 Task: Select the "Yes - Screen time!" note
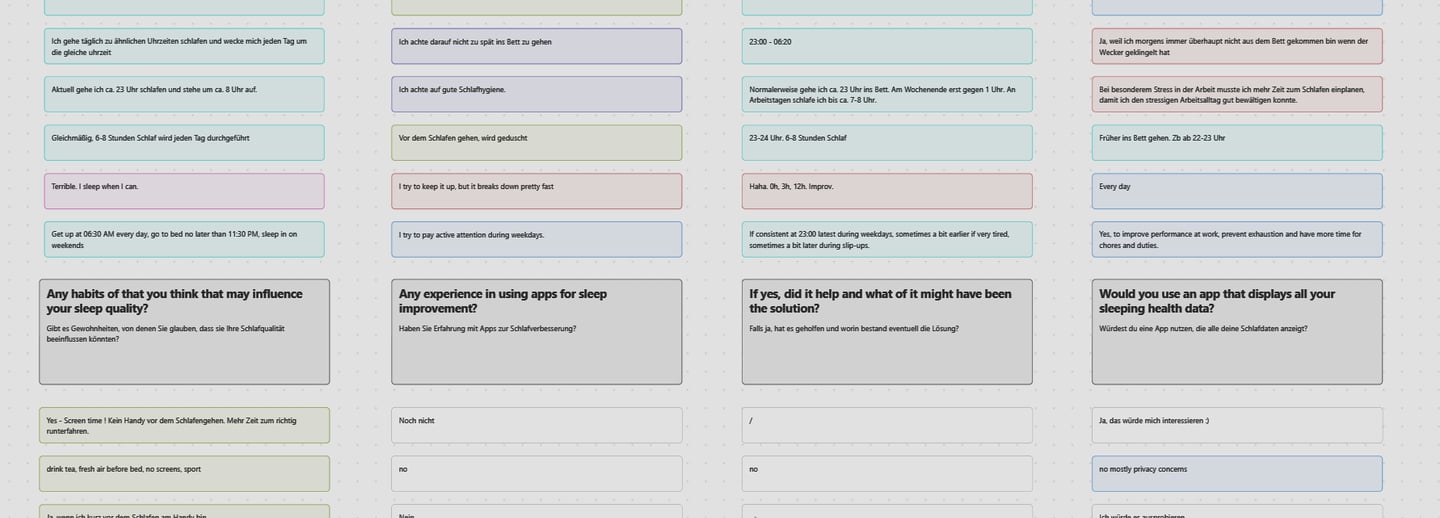tap(184, 425)
